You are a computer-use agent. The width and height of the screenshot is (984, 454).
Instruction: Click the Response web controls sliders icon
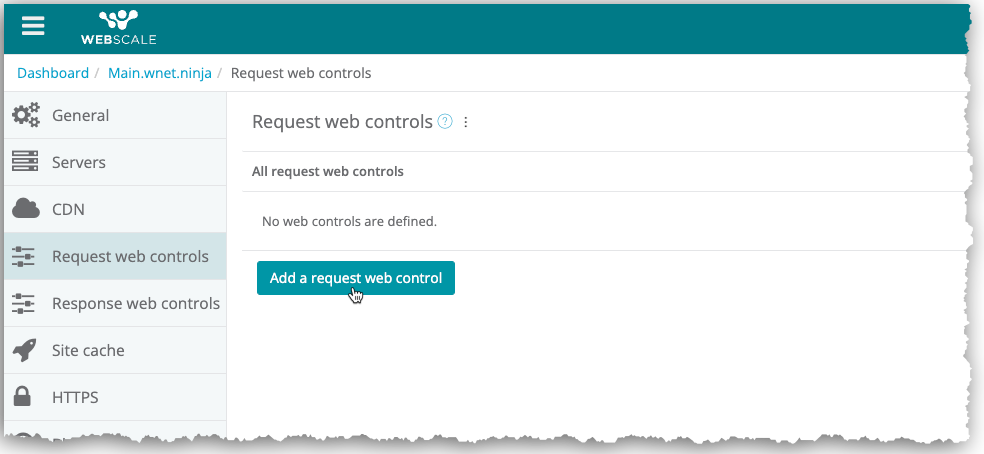point(24,304)
